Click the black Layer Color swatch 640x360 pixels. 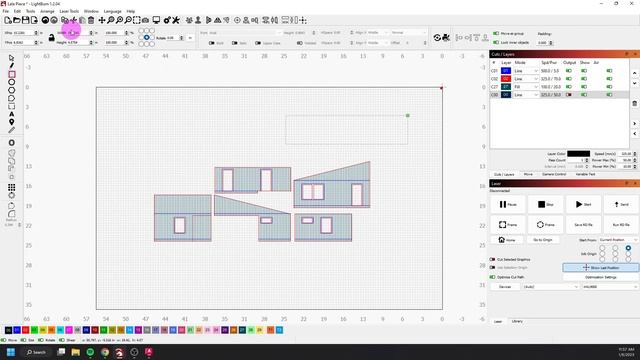(578, 154)
